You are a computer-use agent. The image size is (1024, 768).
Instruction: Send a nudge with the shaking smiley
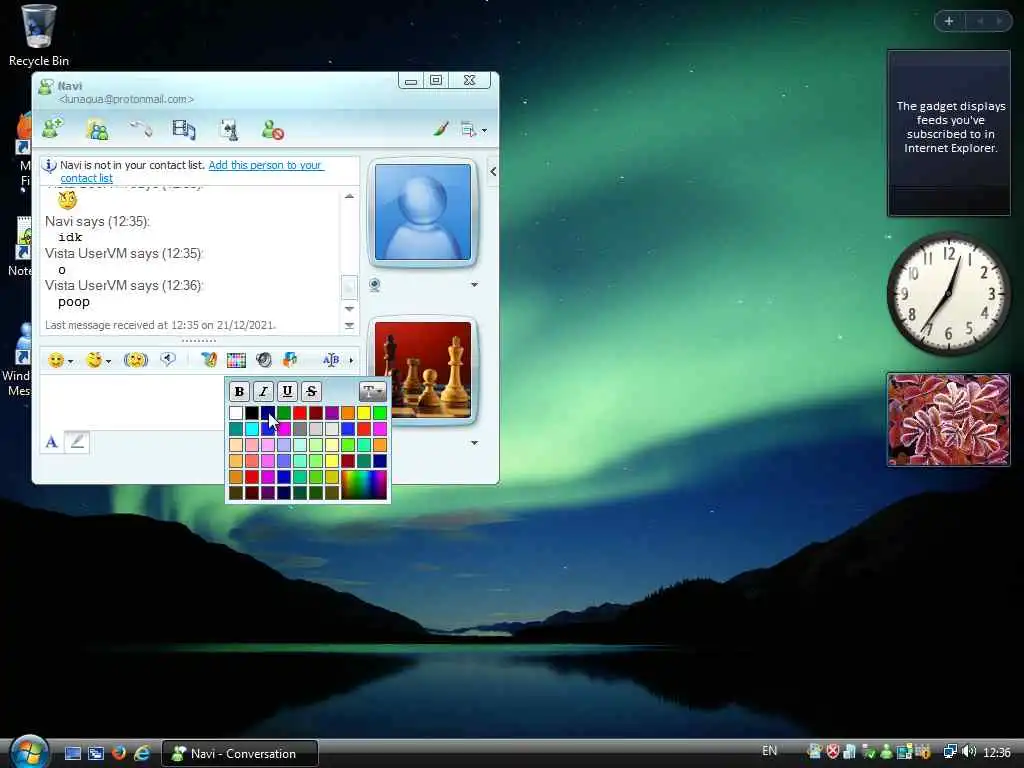click(x=136, y=360)
